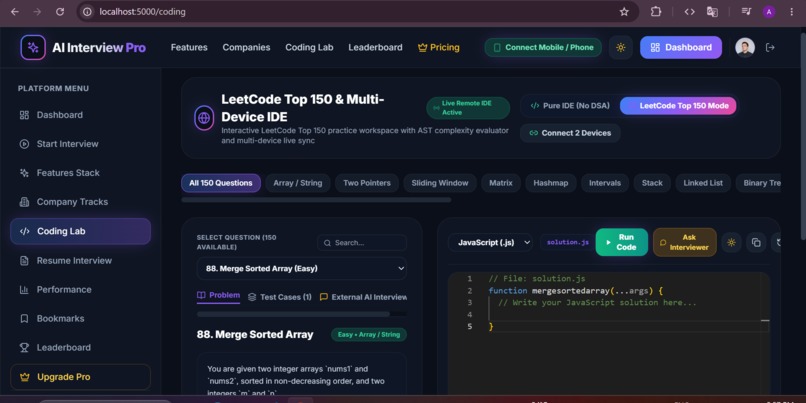Open Performance in the sidebar
Viewport: 806px width, 403px height.
point(81,289)
